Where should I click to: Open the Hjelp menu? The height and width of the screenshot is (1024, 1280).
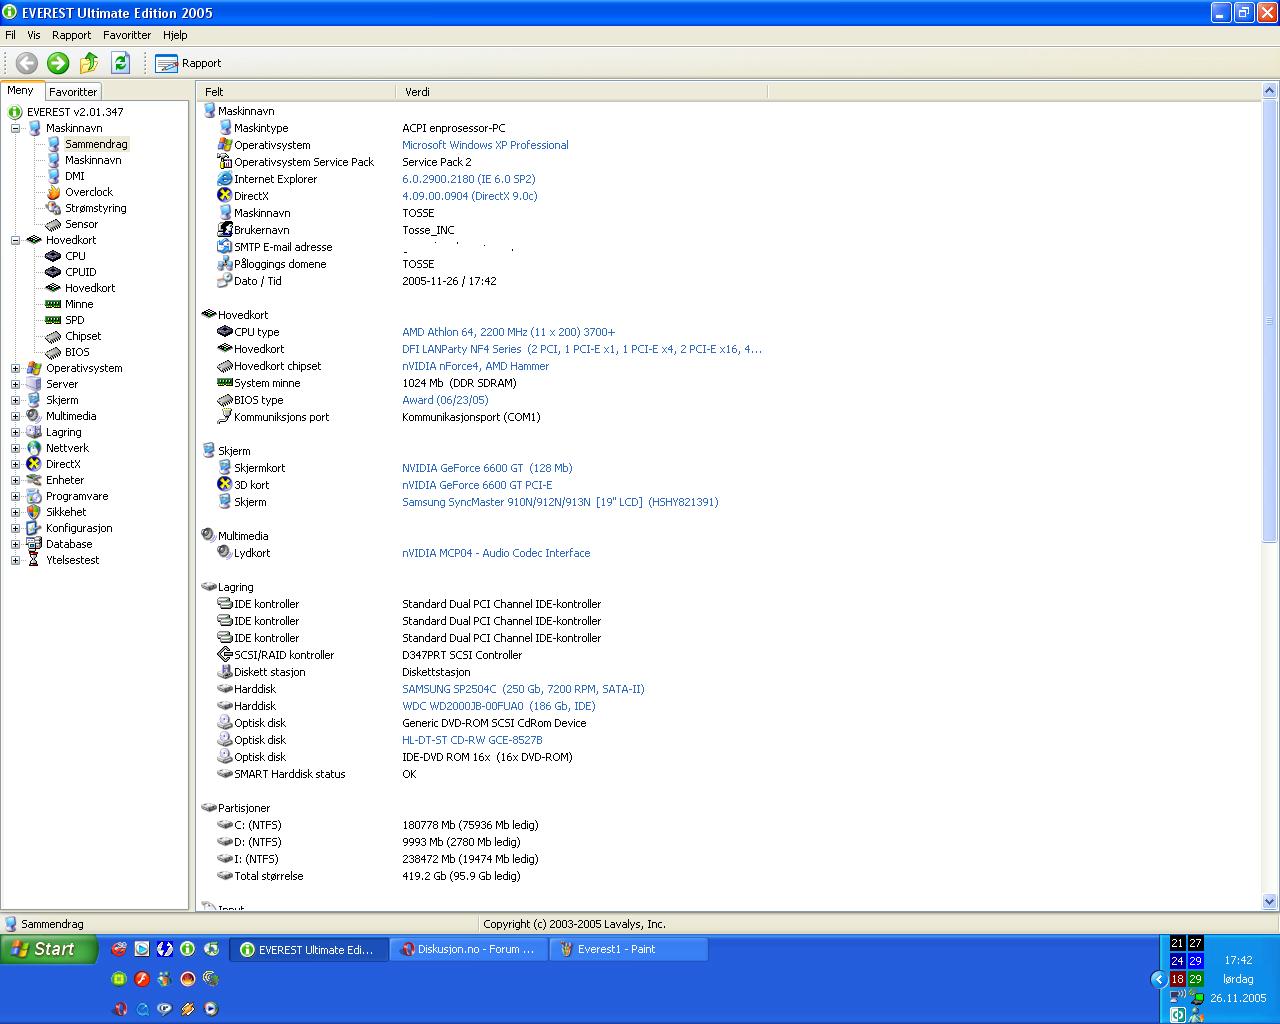click(x=175, y=35)
